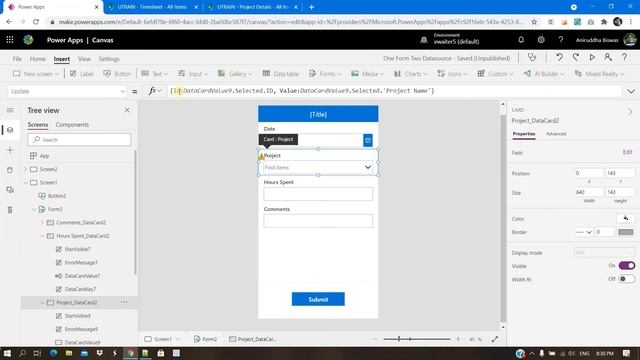
Task: Zoom out with the minus icon
Action: [375, 339]
